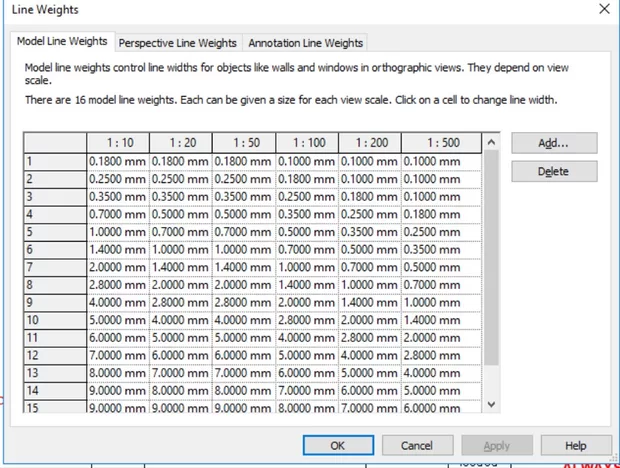620x468 pixels.
Task: Select row header 4
Action: point(55,215)
